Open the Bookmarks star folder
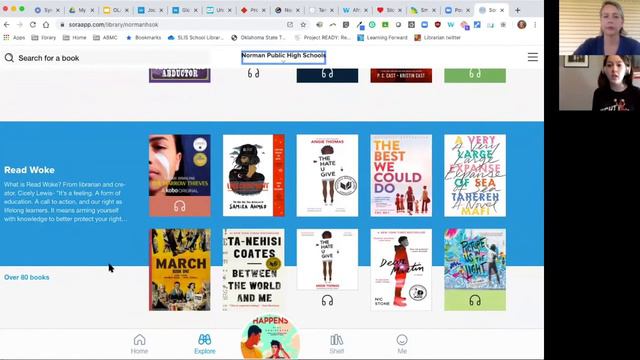This screenshot has width=640, height=360. point(143,38)
